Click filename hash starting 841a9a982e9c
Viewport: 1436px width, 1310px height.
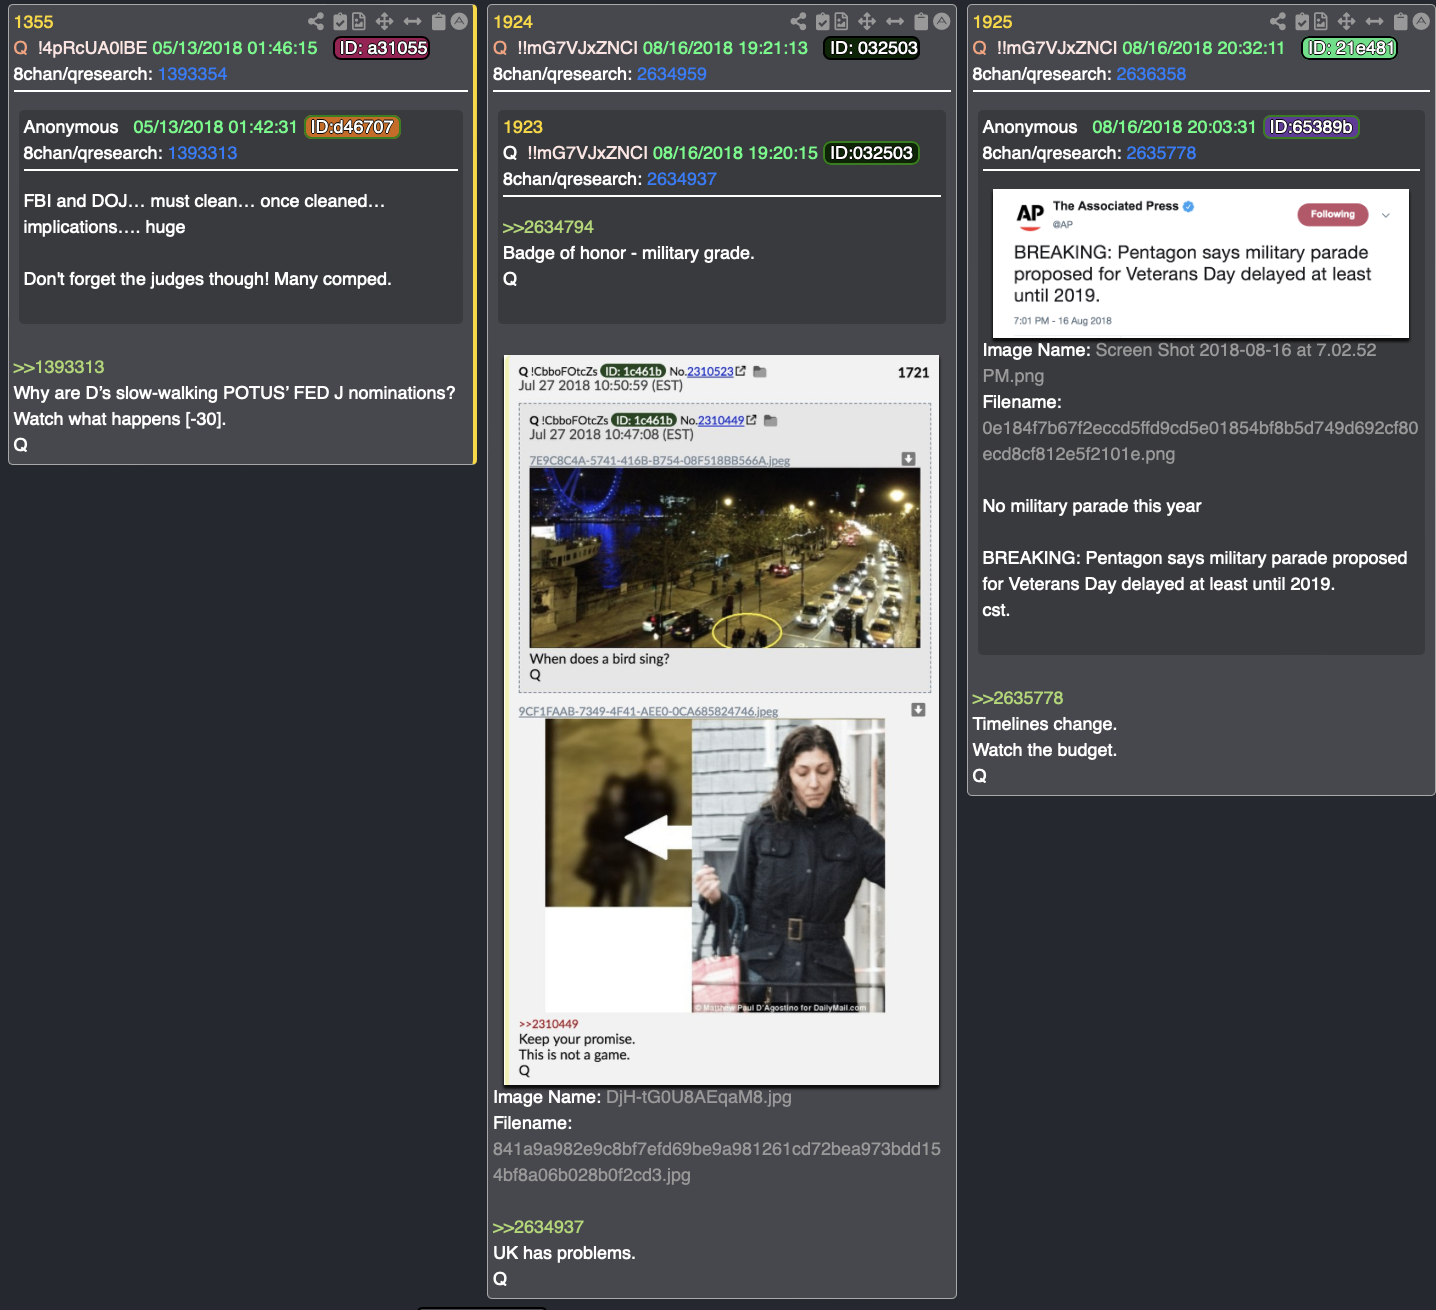tap(717, 1162)
